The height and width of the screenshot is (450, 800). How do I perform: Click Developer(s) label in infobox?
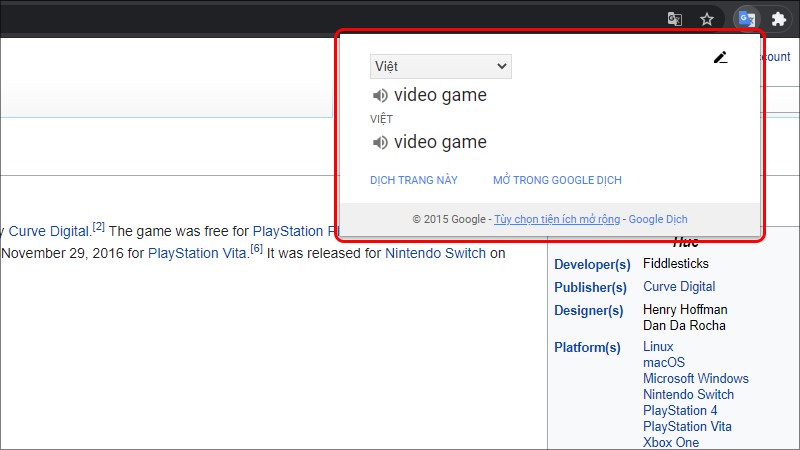[592, 264]
